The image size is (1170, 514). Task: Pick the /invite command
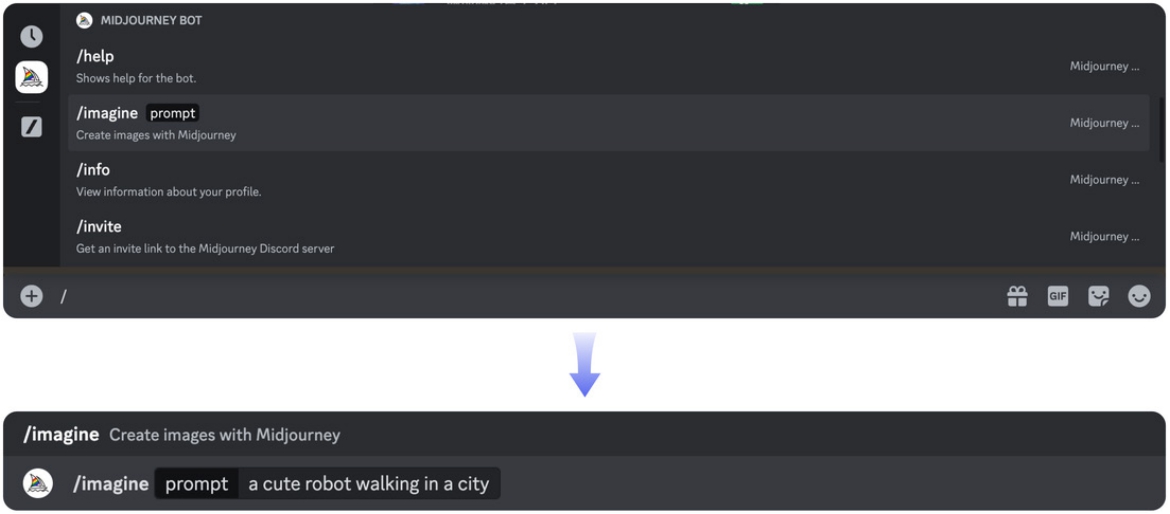point(608,236)
